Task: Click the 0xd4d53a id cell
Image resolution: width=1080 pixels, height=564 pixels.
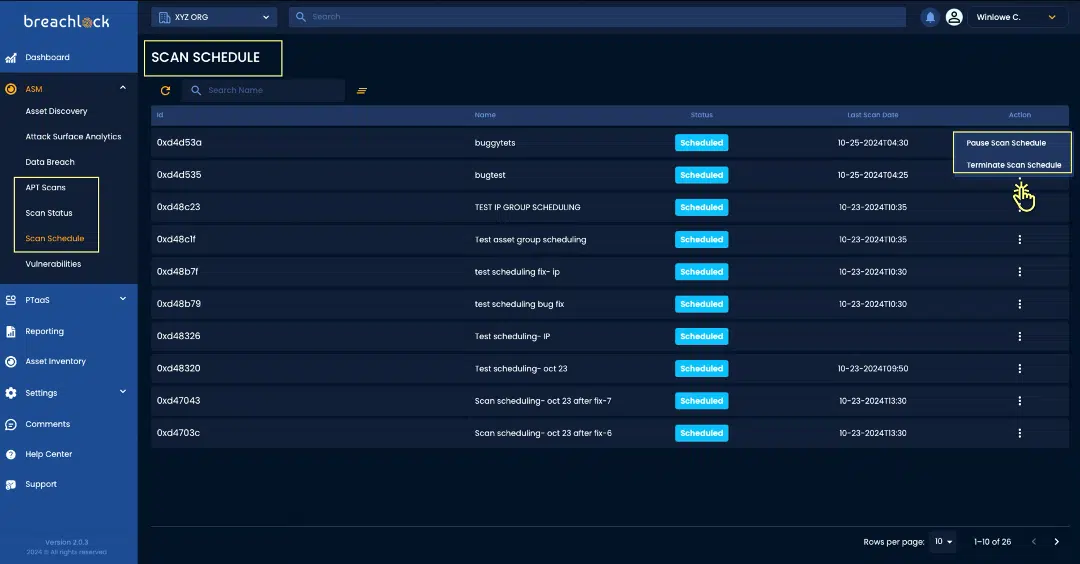Action: [x=179, y=143]
